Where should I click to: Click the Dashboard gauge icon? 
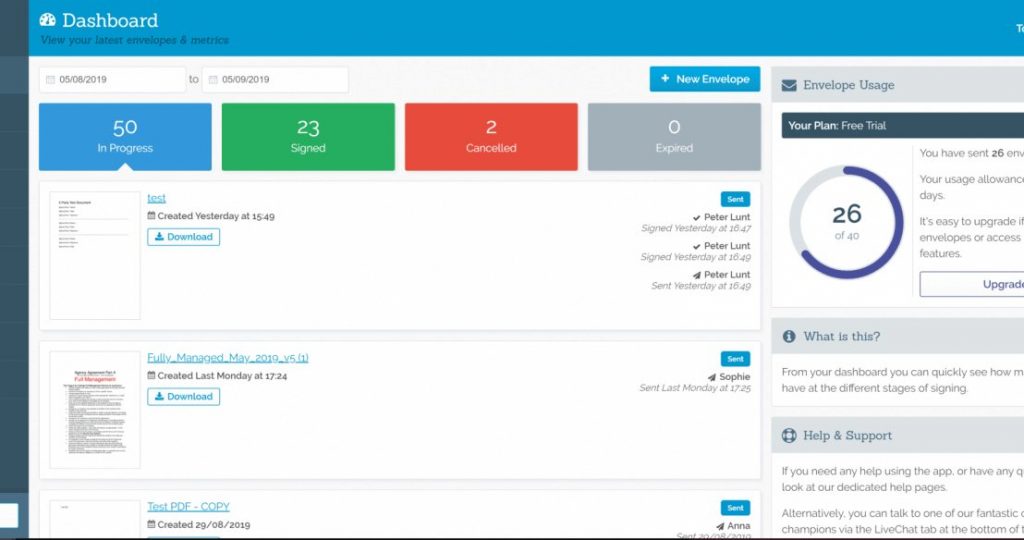(48, 20)
